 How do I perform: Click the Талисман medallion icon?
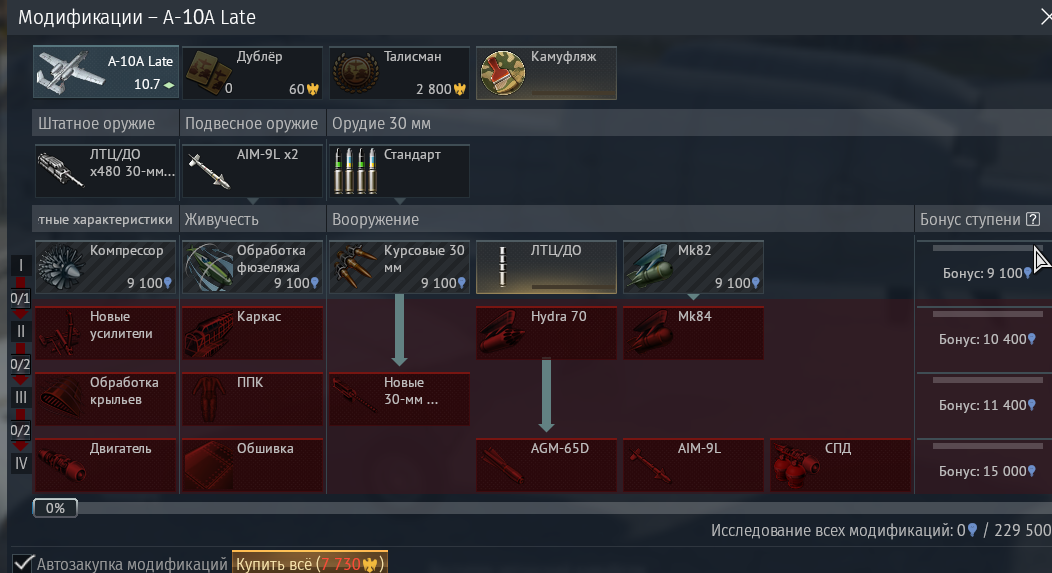tap(356, 72)
